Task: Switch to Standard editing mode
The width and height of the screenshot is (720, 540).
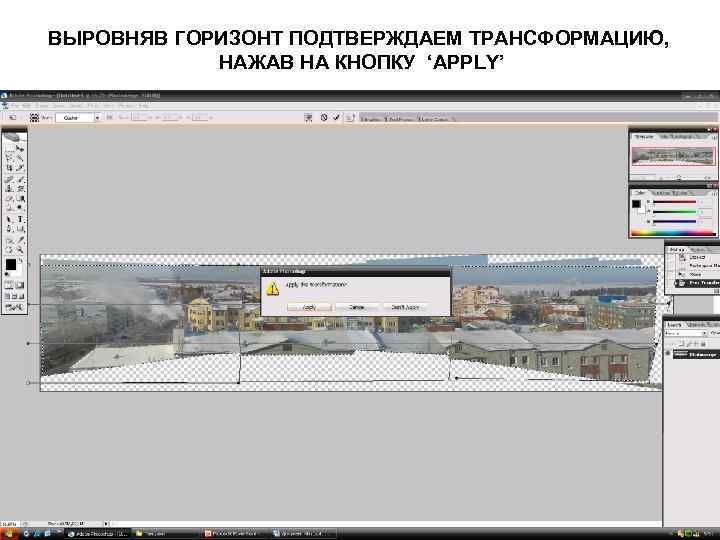Action: click(9, 285)
